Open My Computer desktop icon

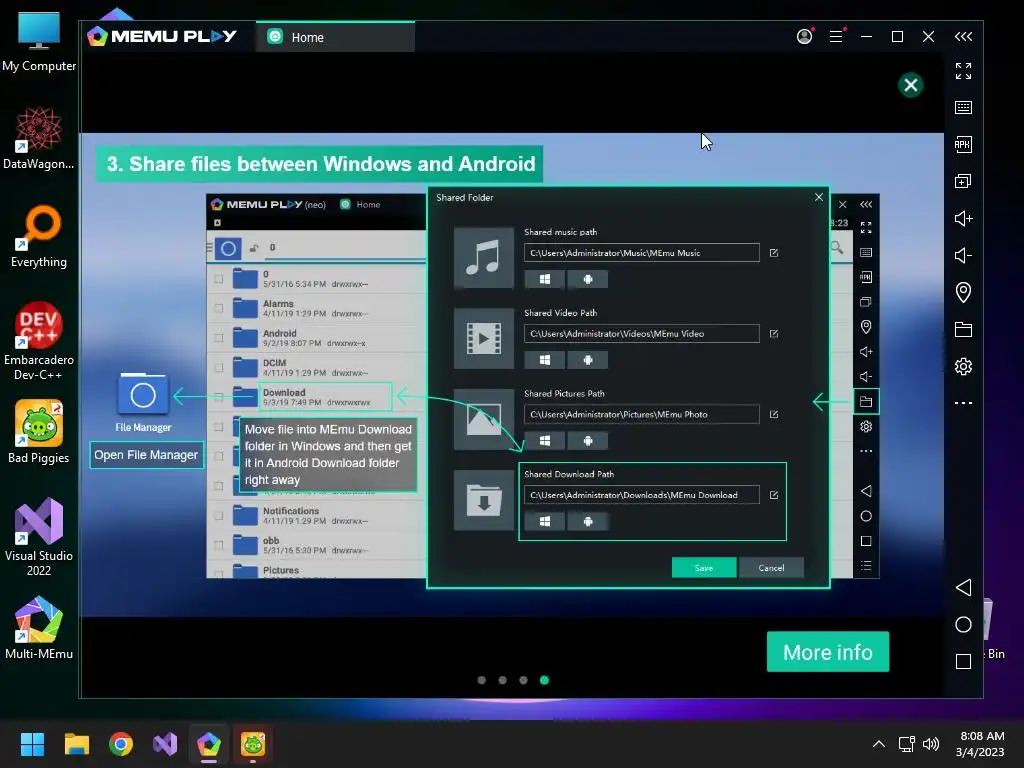point(39,42)
